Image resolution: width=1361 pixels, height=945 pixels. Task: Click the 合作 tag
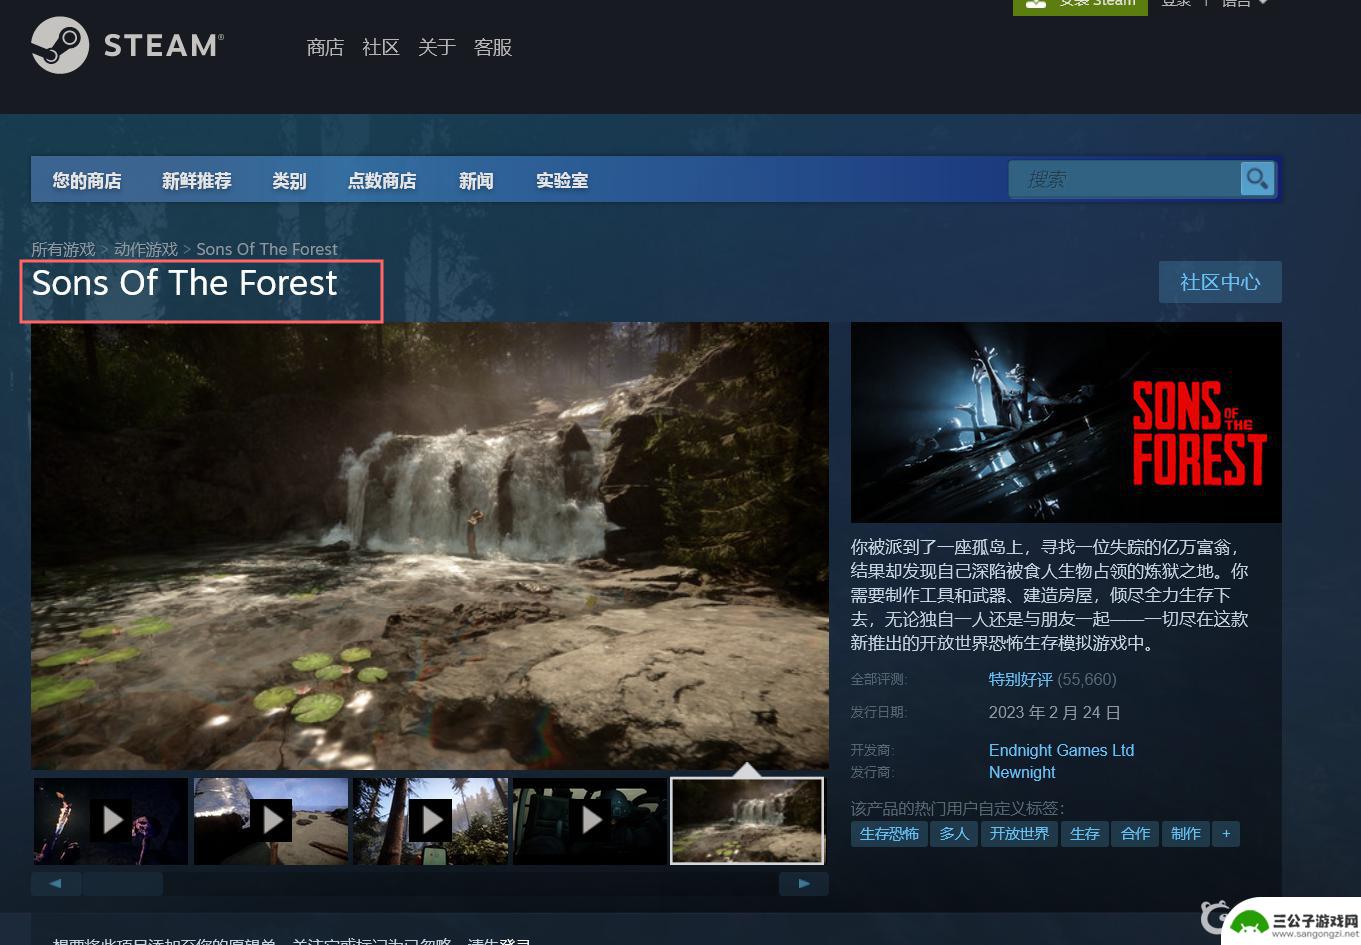click(1135, 834)
